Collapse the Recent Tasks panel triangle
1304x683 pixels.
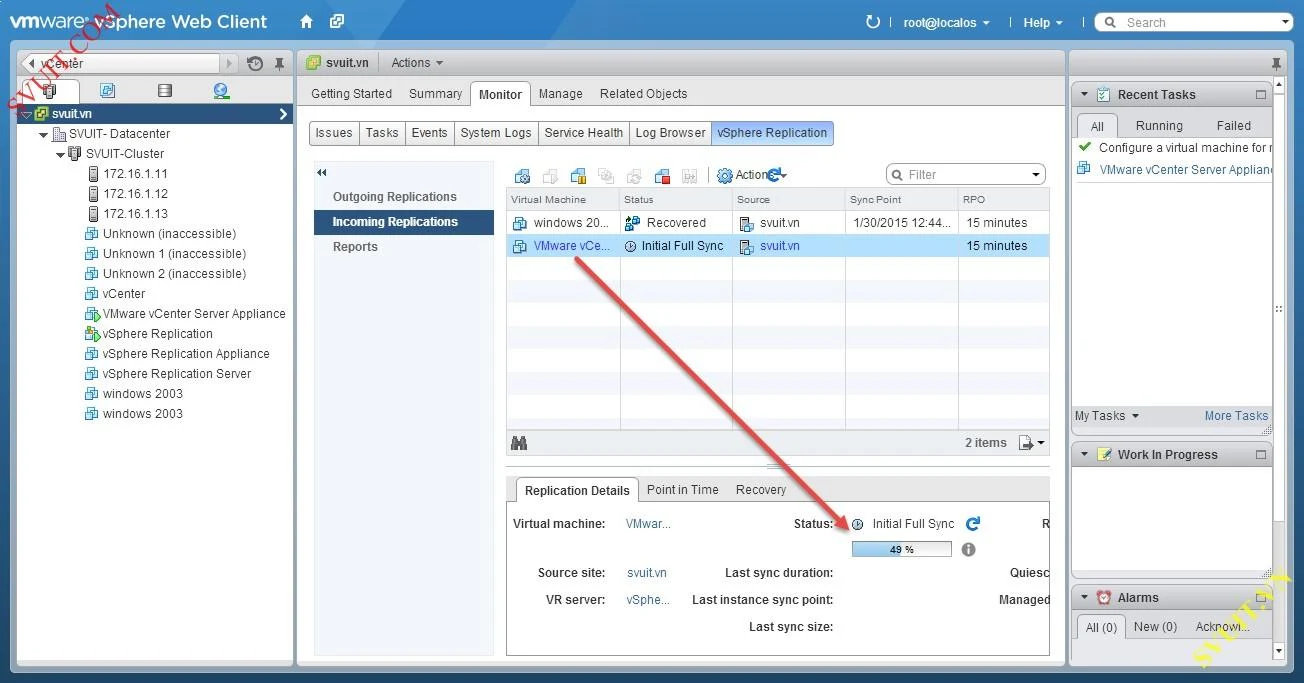[1084, 95]
